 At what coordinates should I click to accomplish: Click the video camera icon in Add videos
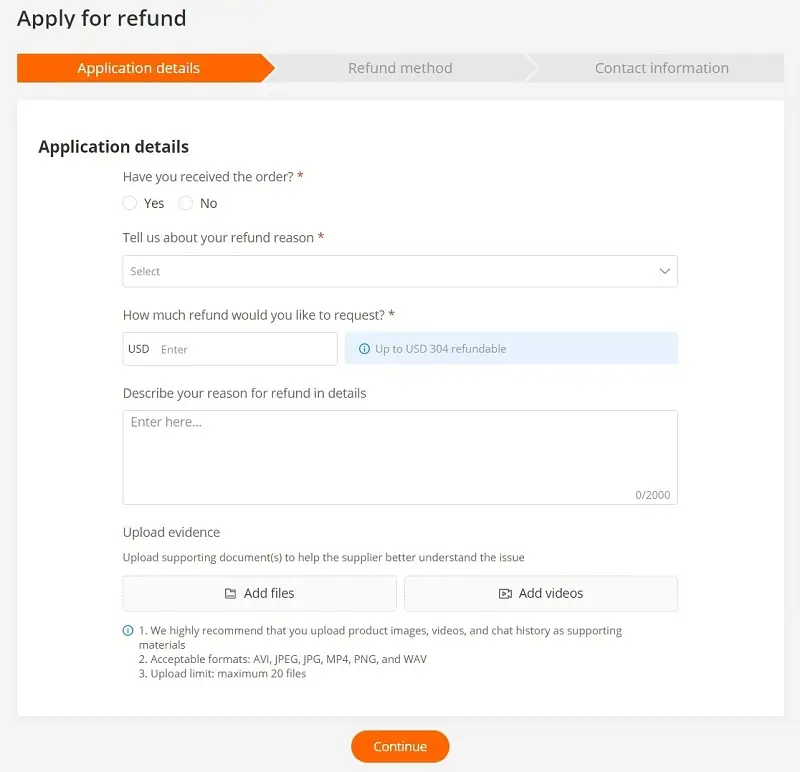(x=505, y=594)
